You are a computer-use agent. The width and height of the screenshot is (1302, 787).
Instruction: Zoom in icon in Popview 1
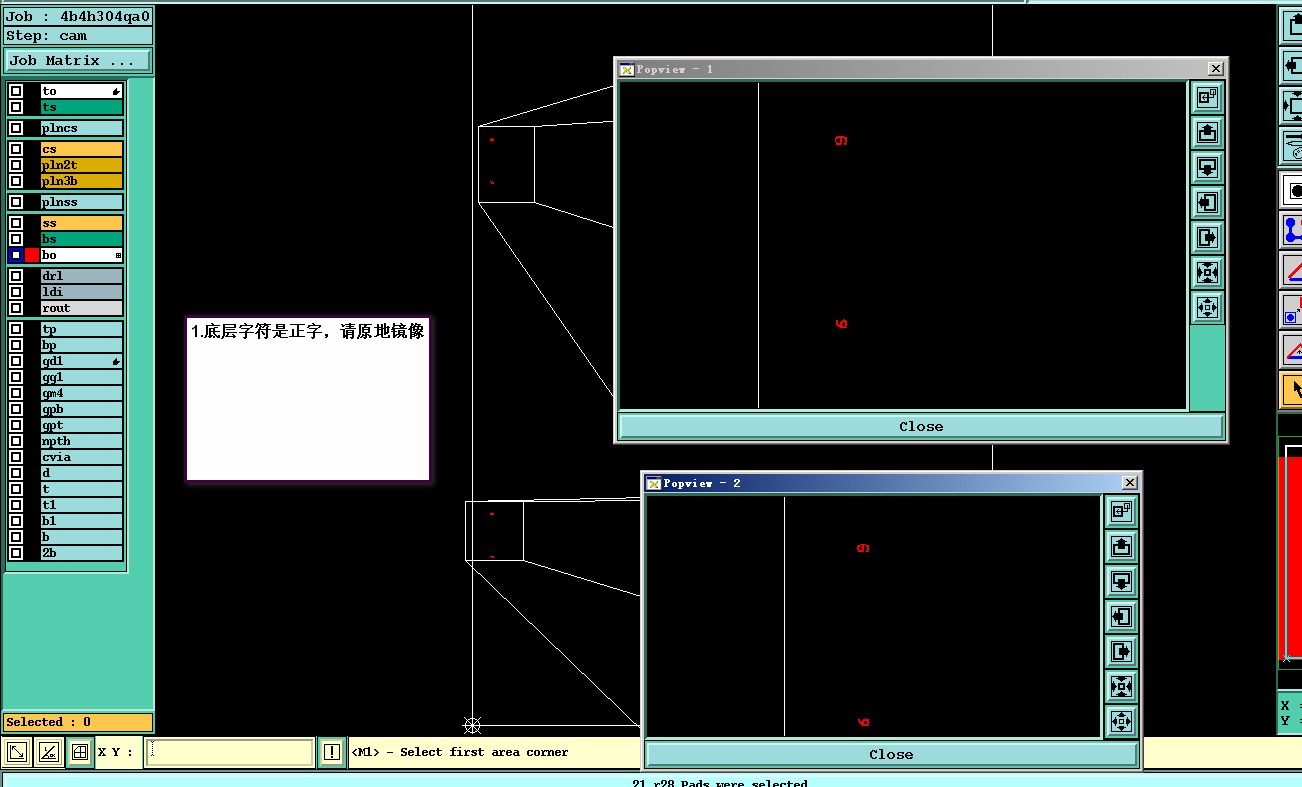tap(1208, 272)
